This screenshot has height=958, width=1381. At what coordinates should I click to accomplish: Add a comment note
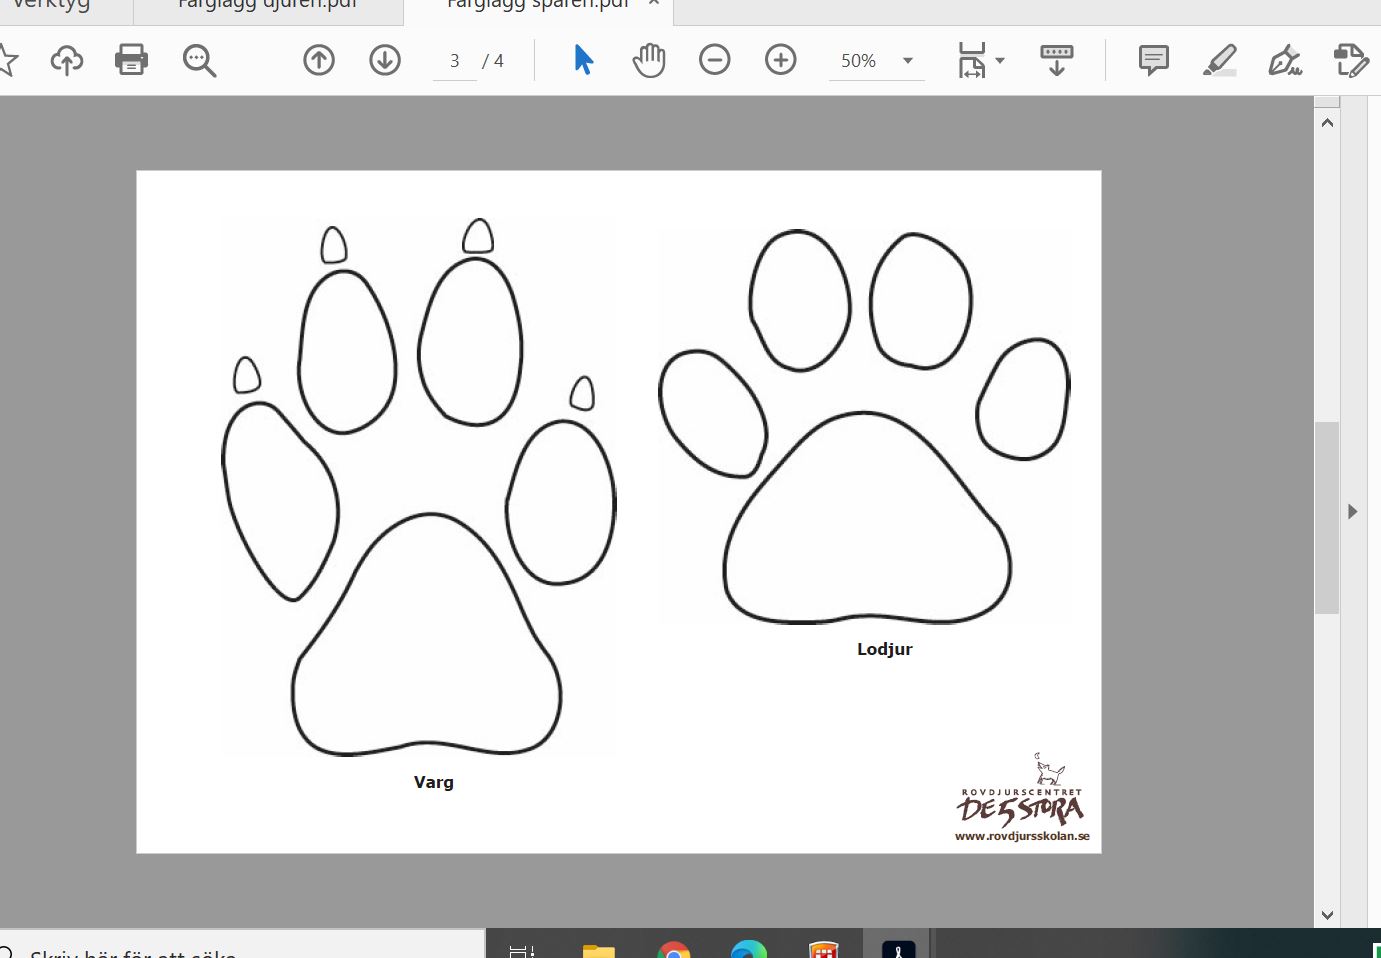(1153, 60)
